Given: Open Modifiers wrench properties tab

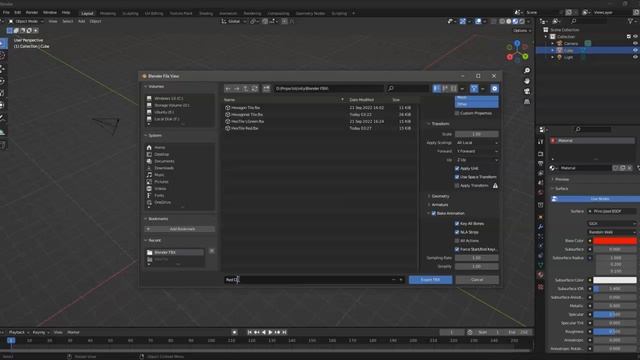Looking at the screenshot, I should [540, 227].
